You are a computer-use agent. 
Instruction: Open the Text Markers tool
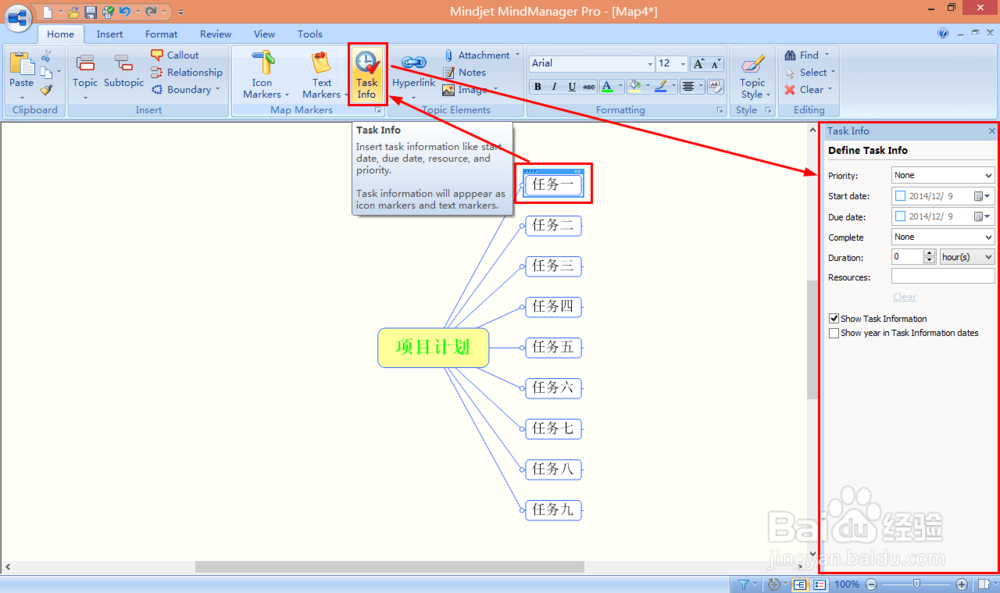coord(321,75)
